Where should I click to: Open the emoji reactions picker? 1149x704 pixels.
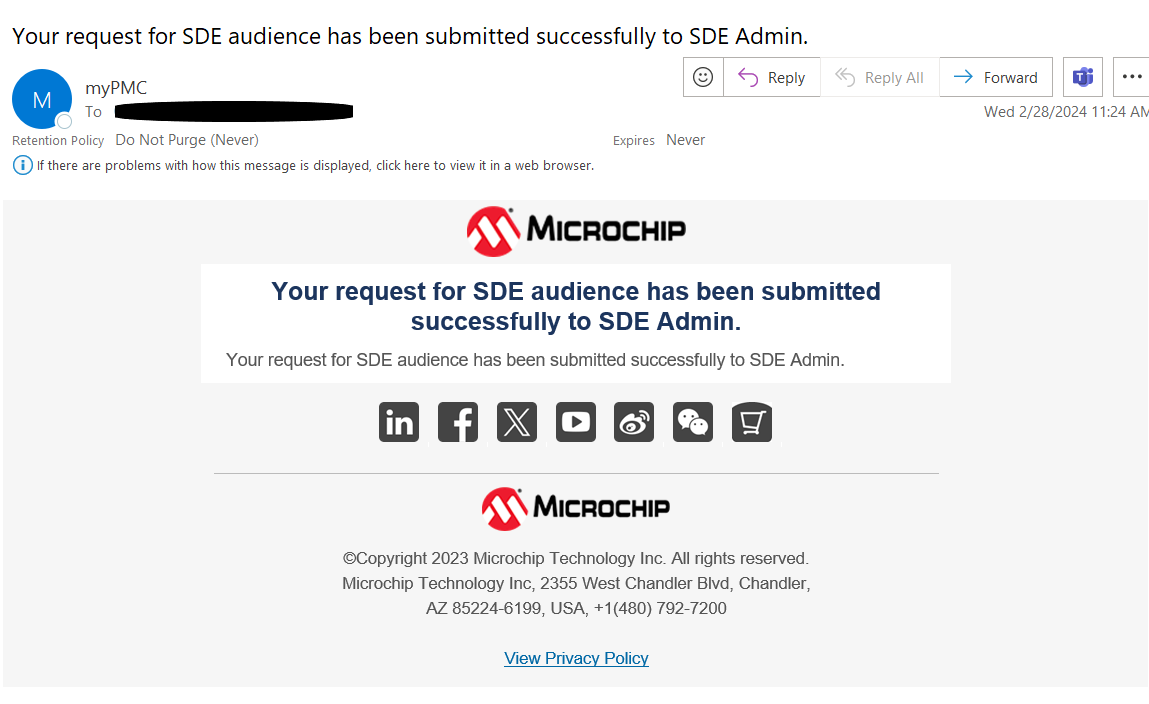703,77
